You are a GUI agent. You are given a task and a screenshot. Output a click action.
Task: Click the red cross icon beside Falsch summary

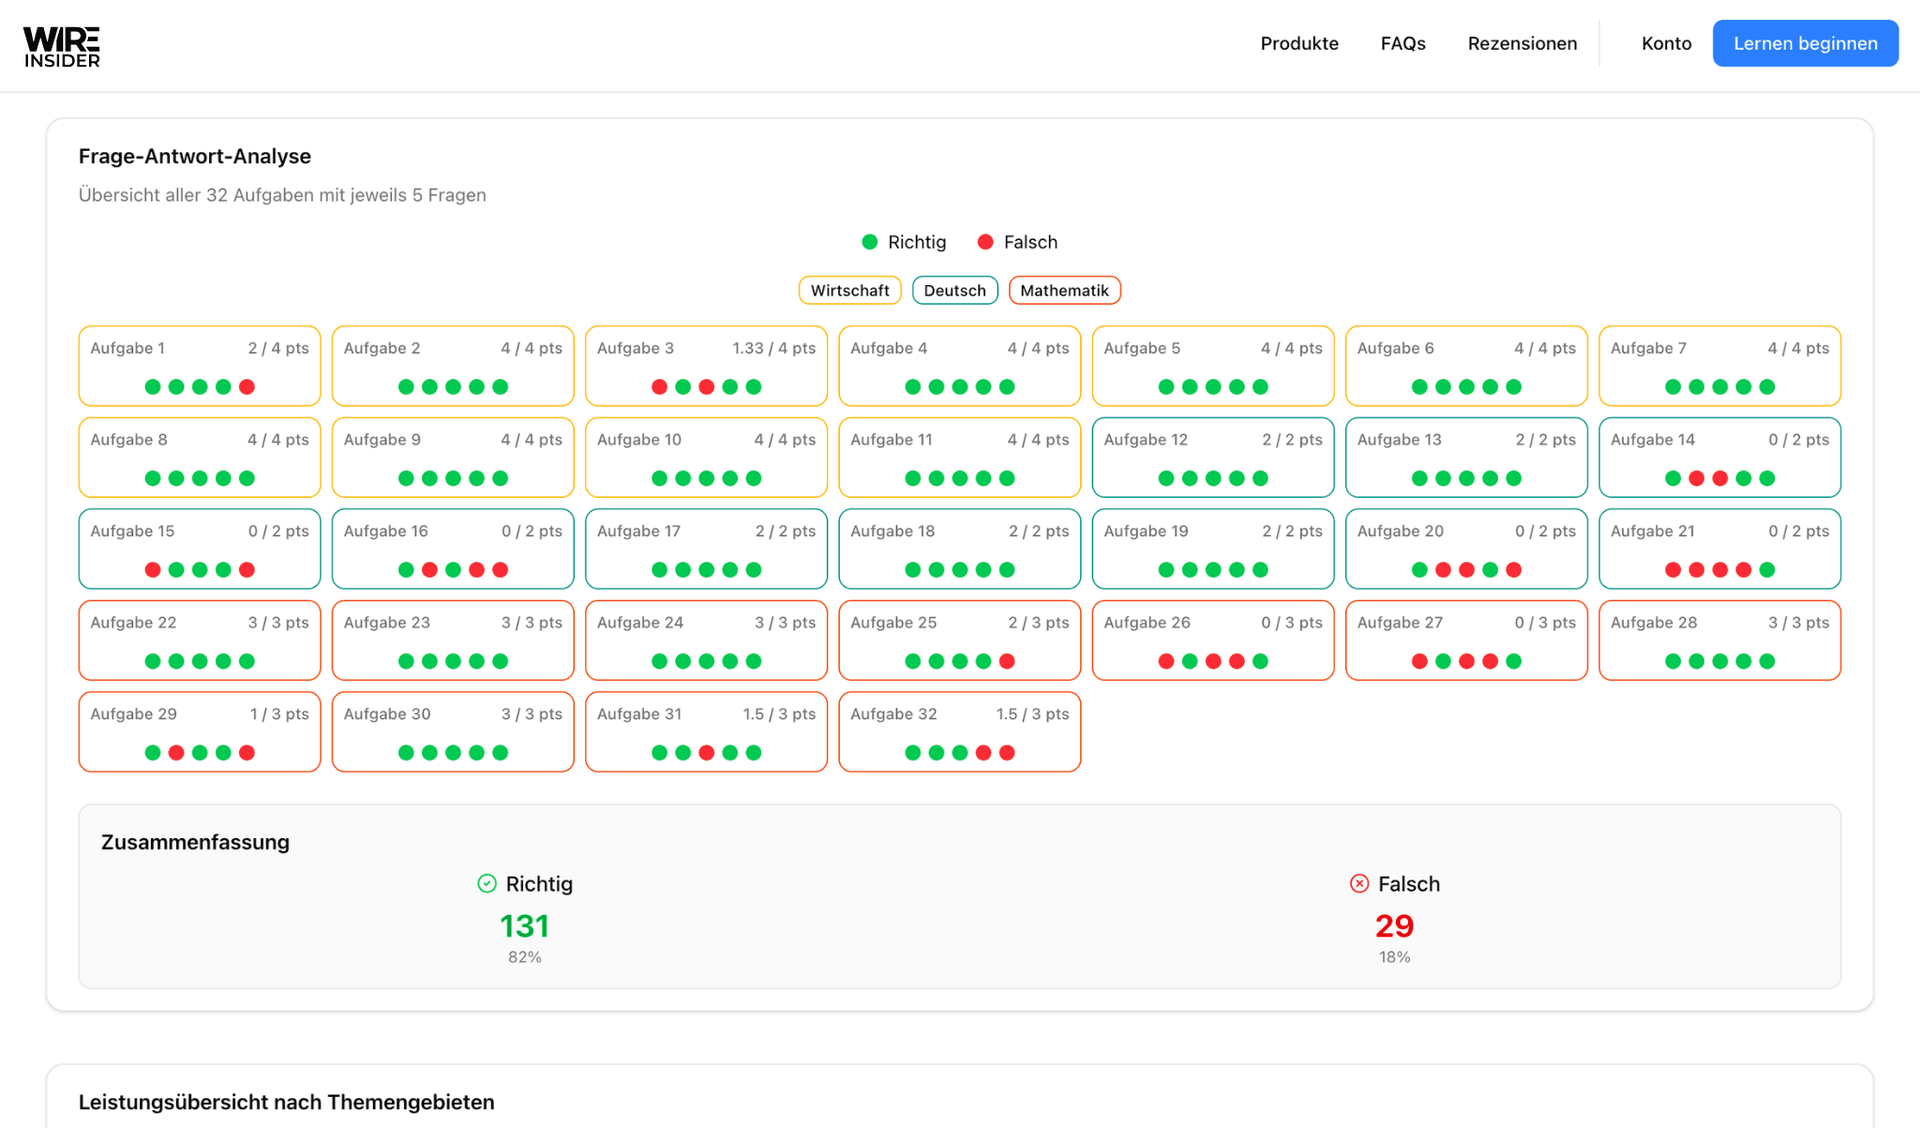click(x=1359, y=884)
